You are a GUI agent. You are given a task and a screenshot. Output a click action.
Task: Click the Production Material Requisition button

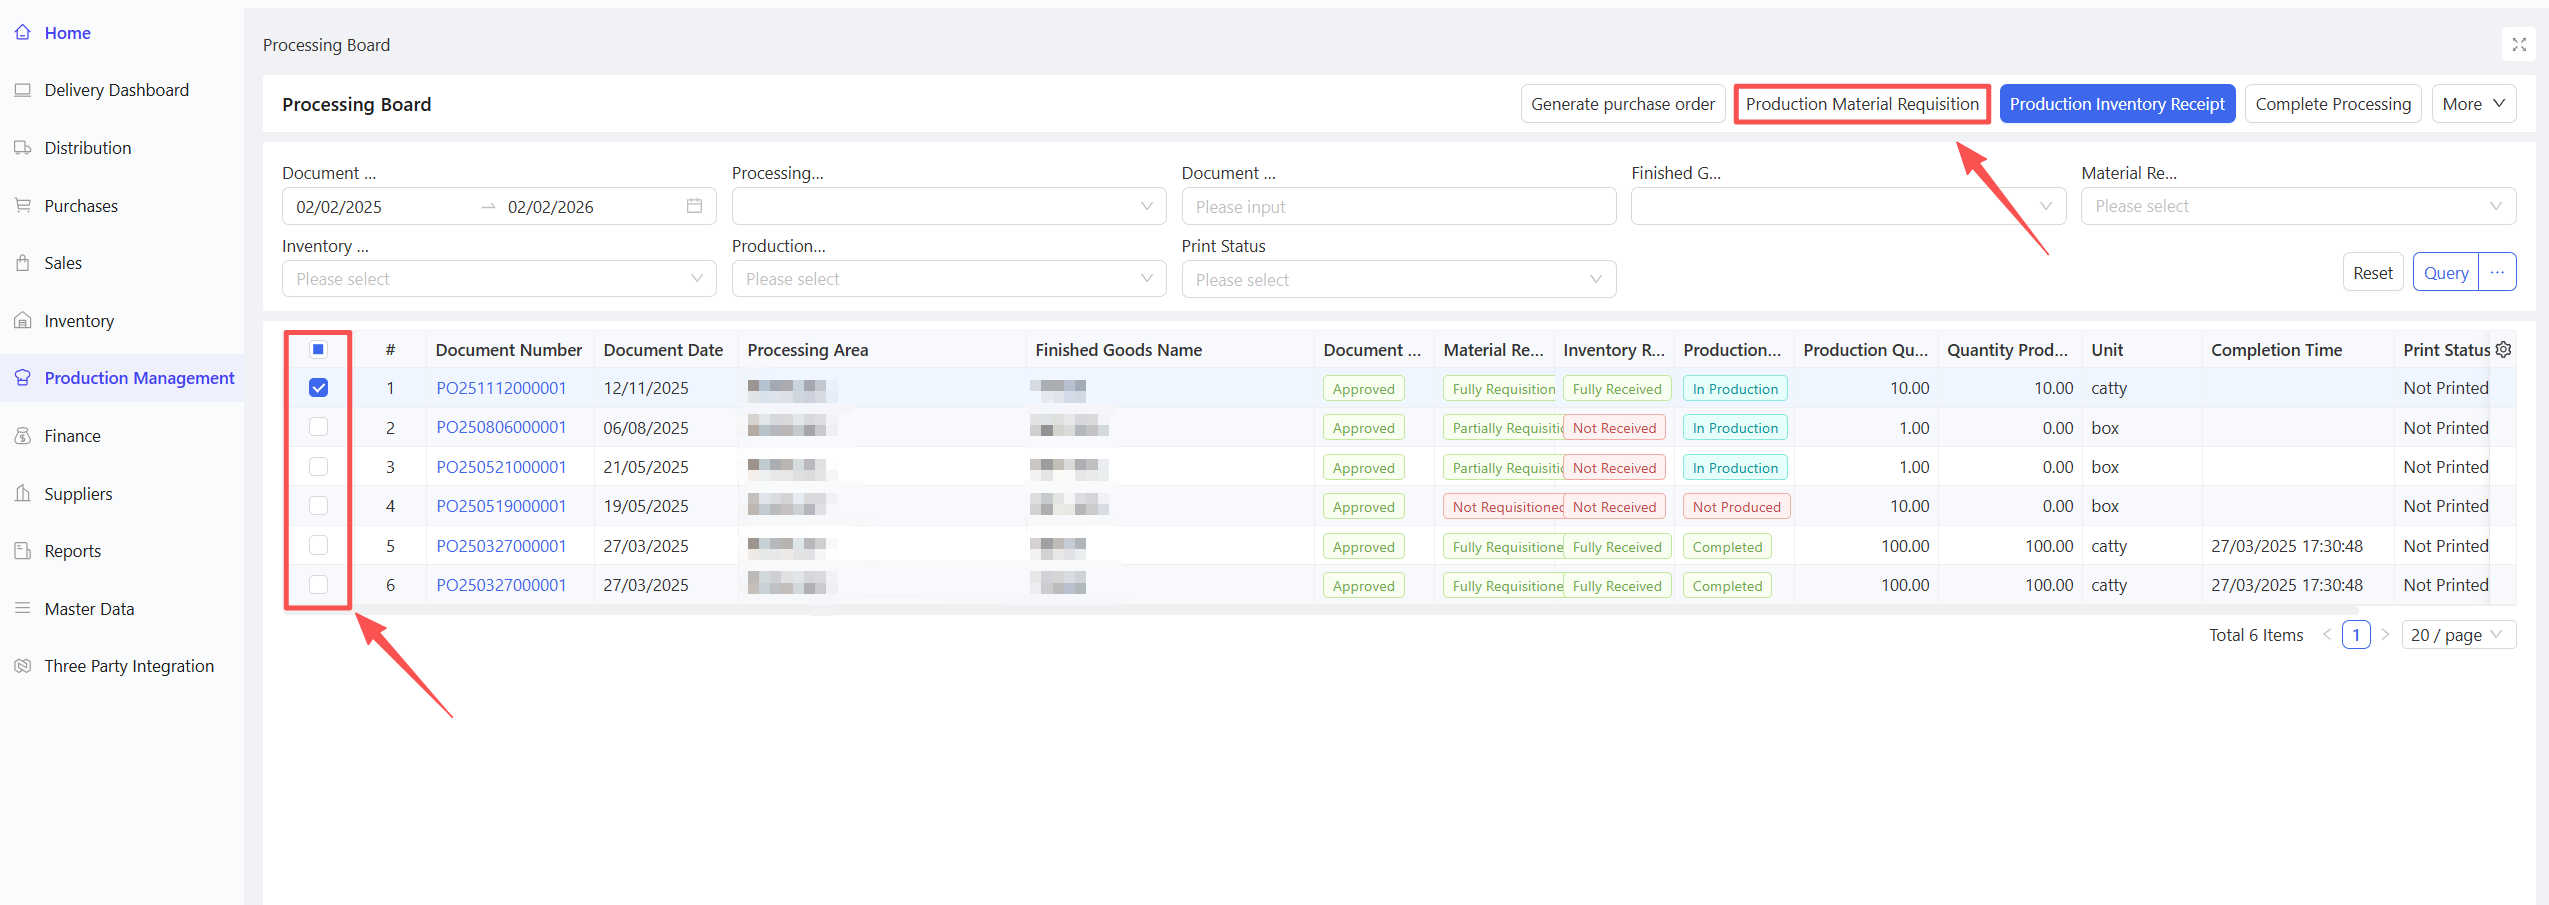click(1862, 104)
